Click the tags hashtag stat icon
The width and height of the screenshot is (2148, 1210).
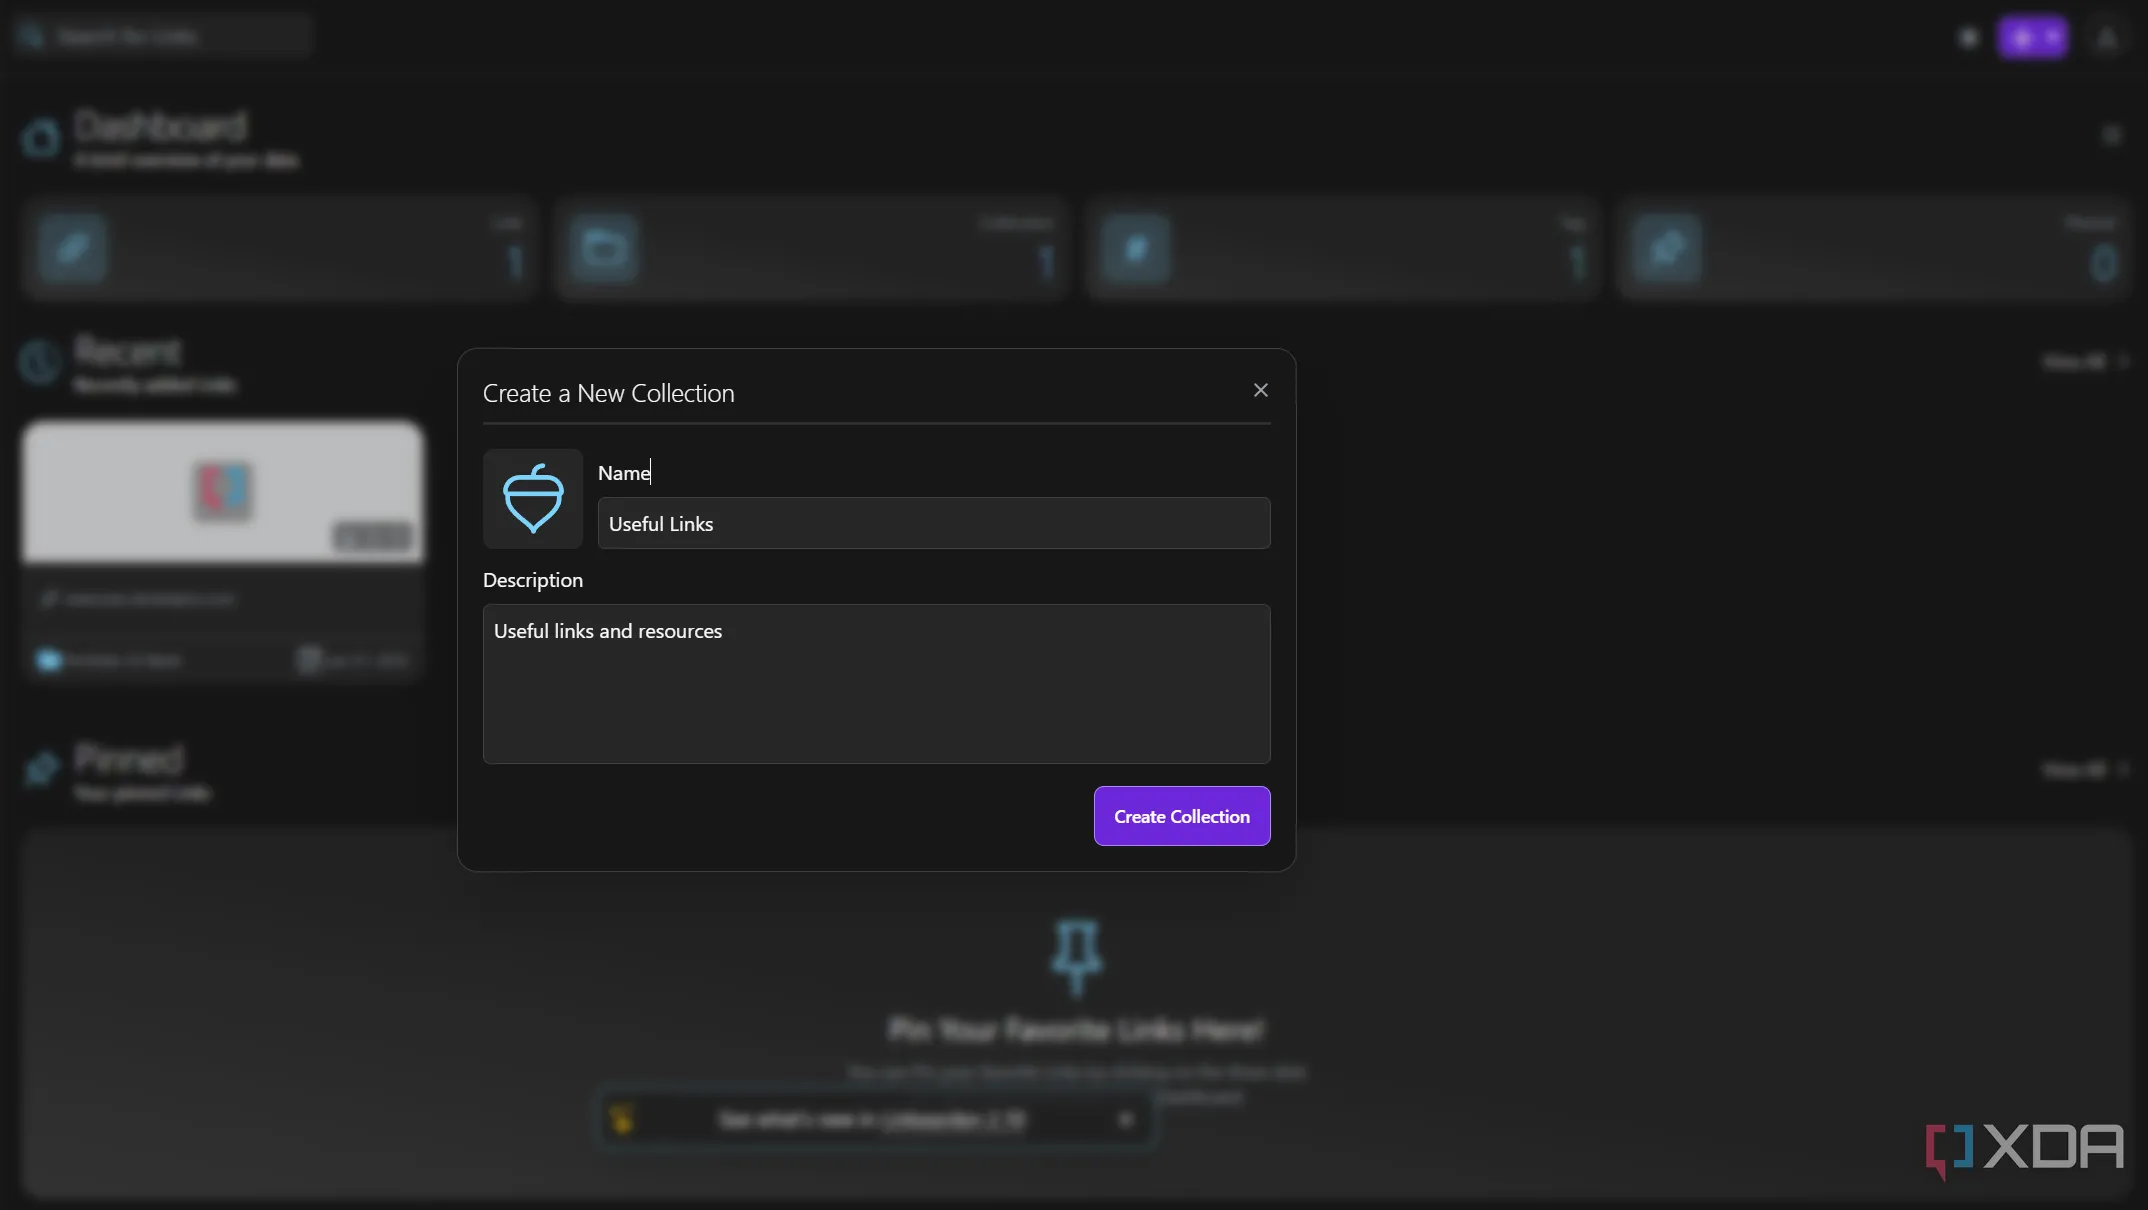1135,248
